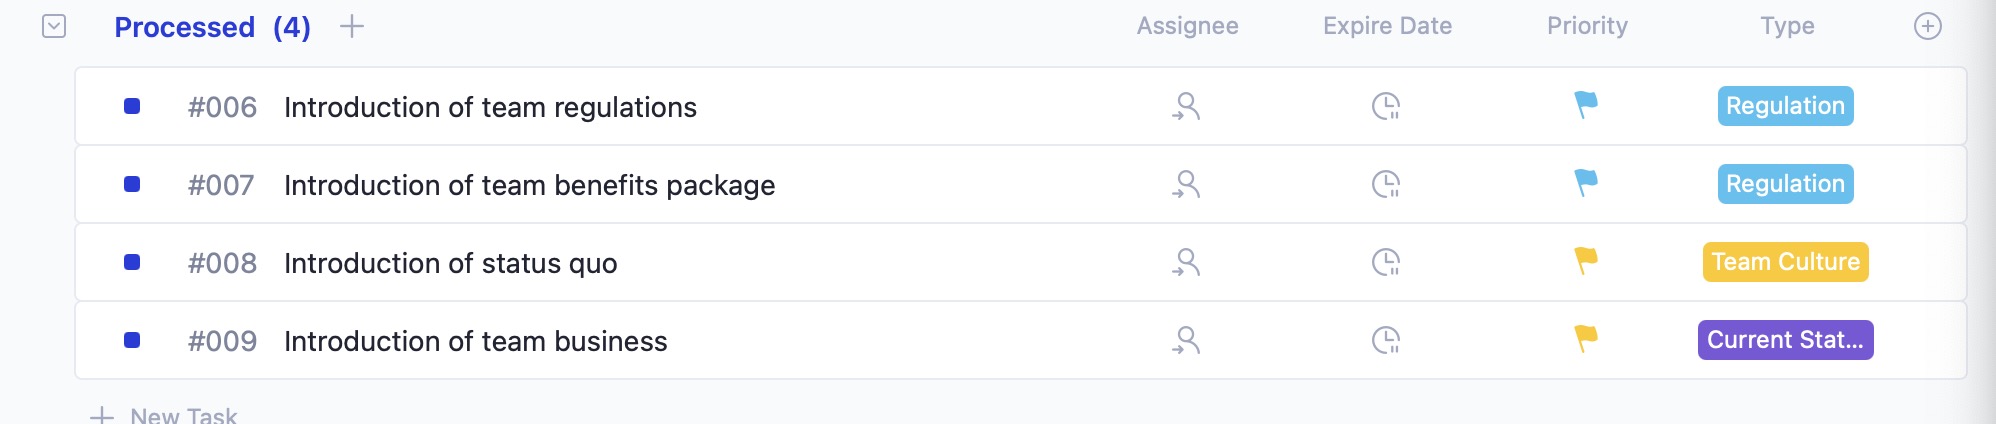1996x424 pixels.
Task: Click the yellow priority flag on task #008
Action: pyautogui.click(x=1586, y=261)
